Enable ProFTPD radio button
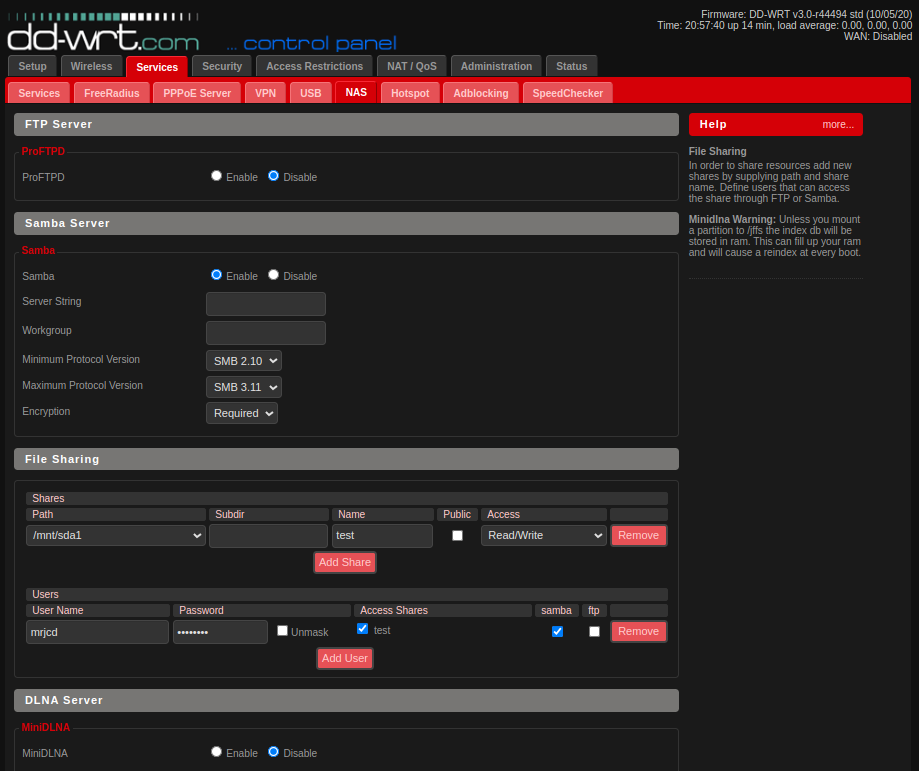919x771 pixels. (x=216, y=176)
